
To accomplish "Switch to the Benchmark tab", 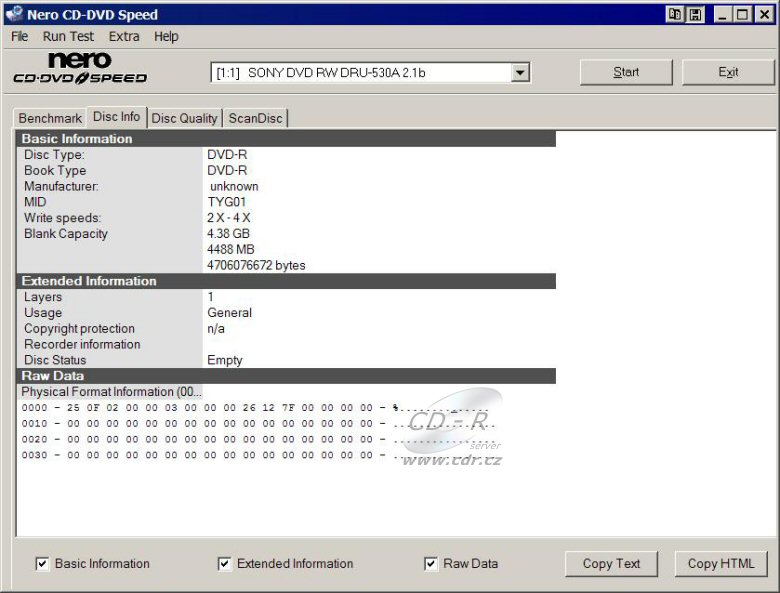I will [50, 118].
